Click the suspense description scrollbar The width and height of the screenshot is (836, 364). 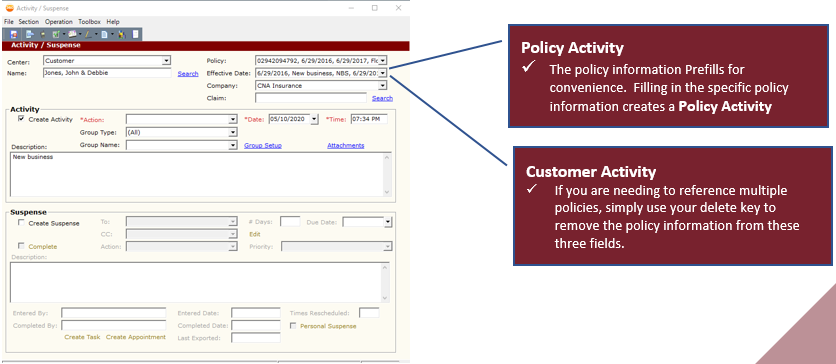tap(385, 282)
